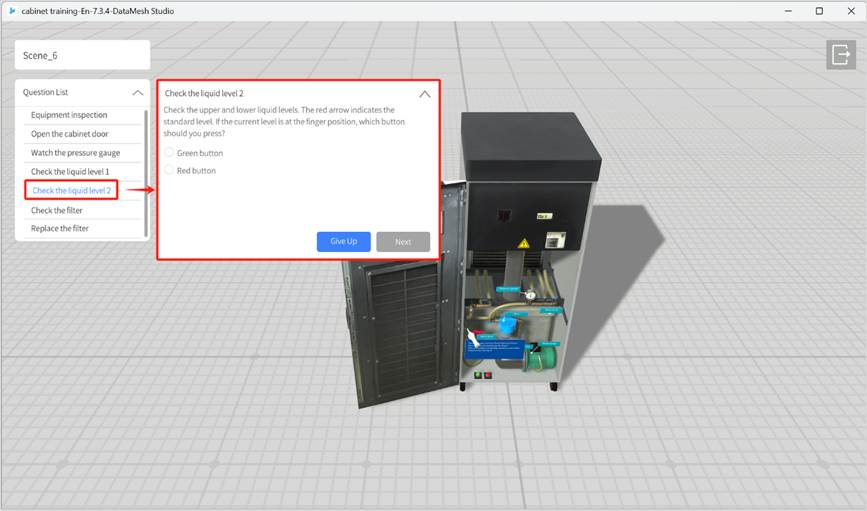Open the Equipment inspection question
Viewport: 867px width, 511px height.
tap(69, 115)
